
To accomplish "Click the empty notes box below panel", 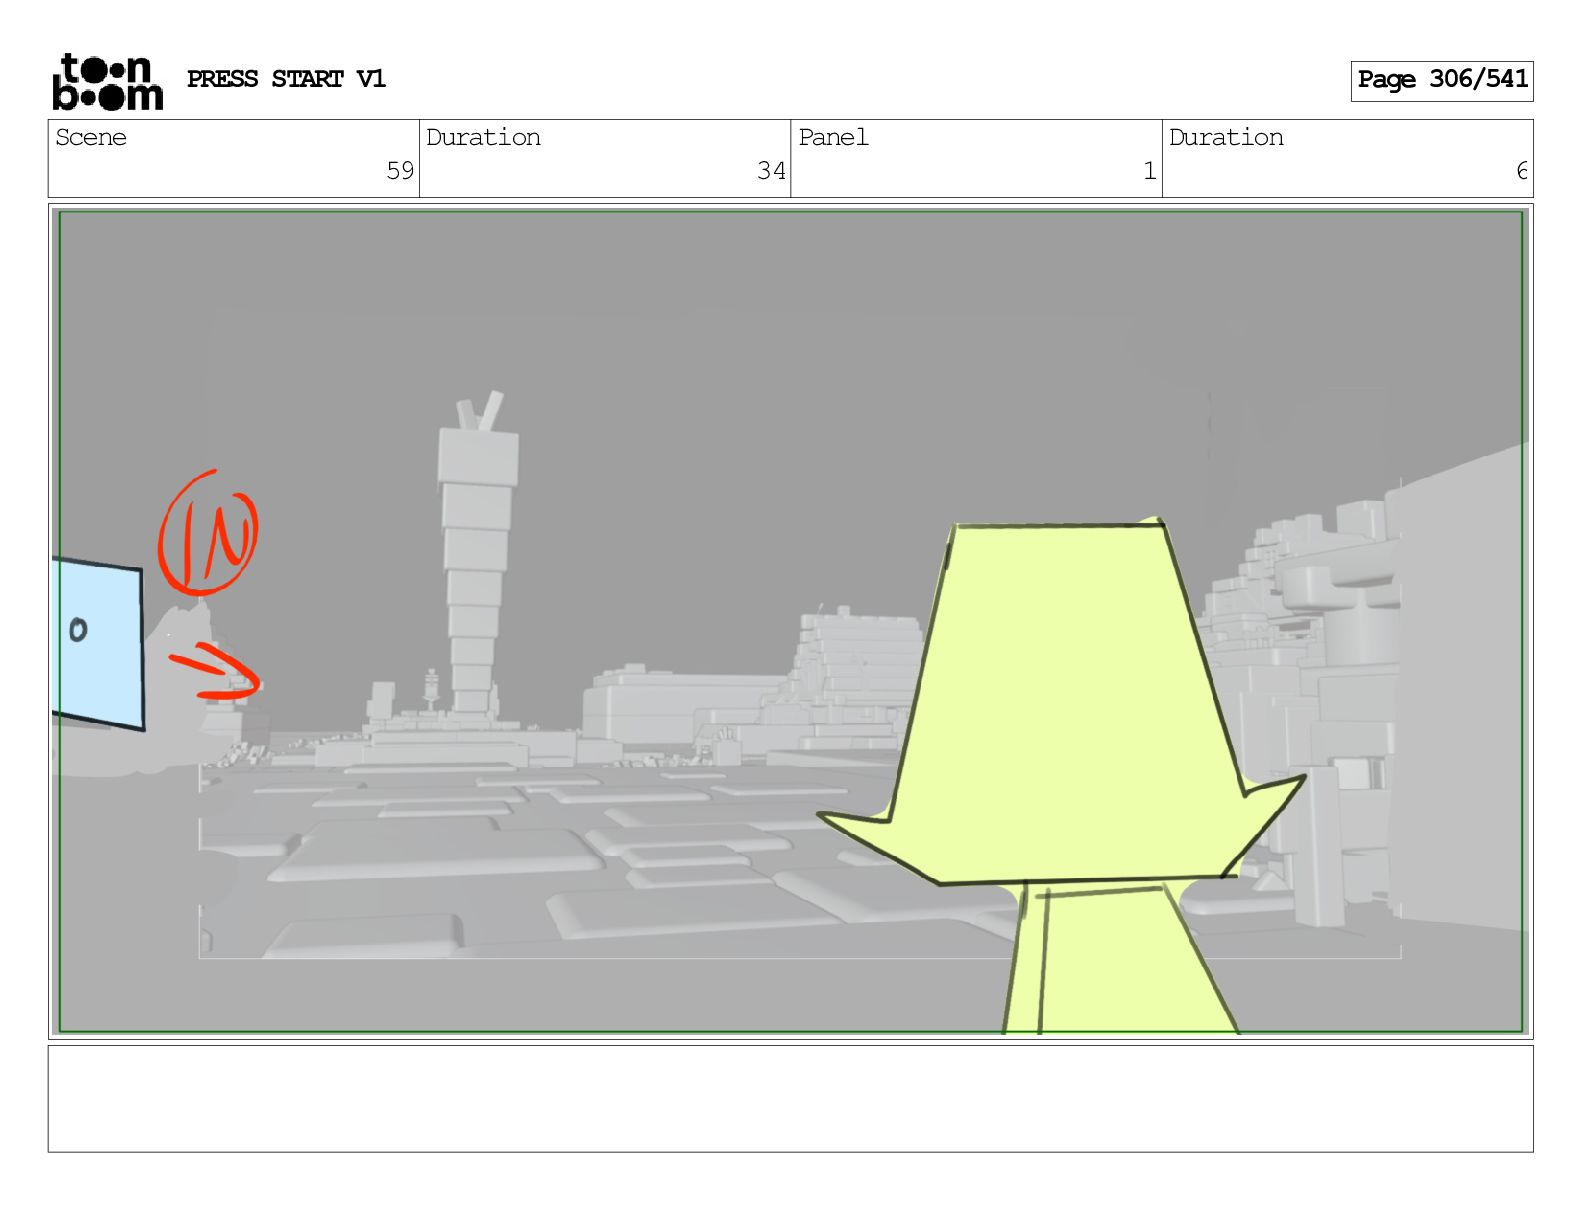I will point(790,1099).
